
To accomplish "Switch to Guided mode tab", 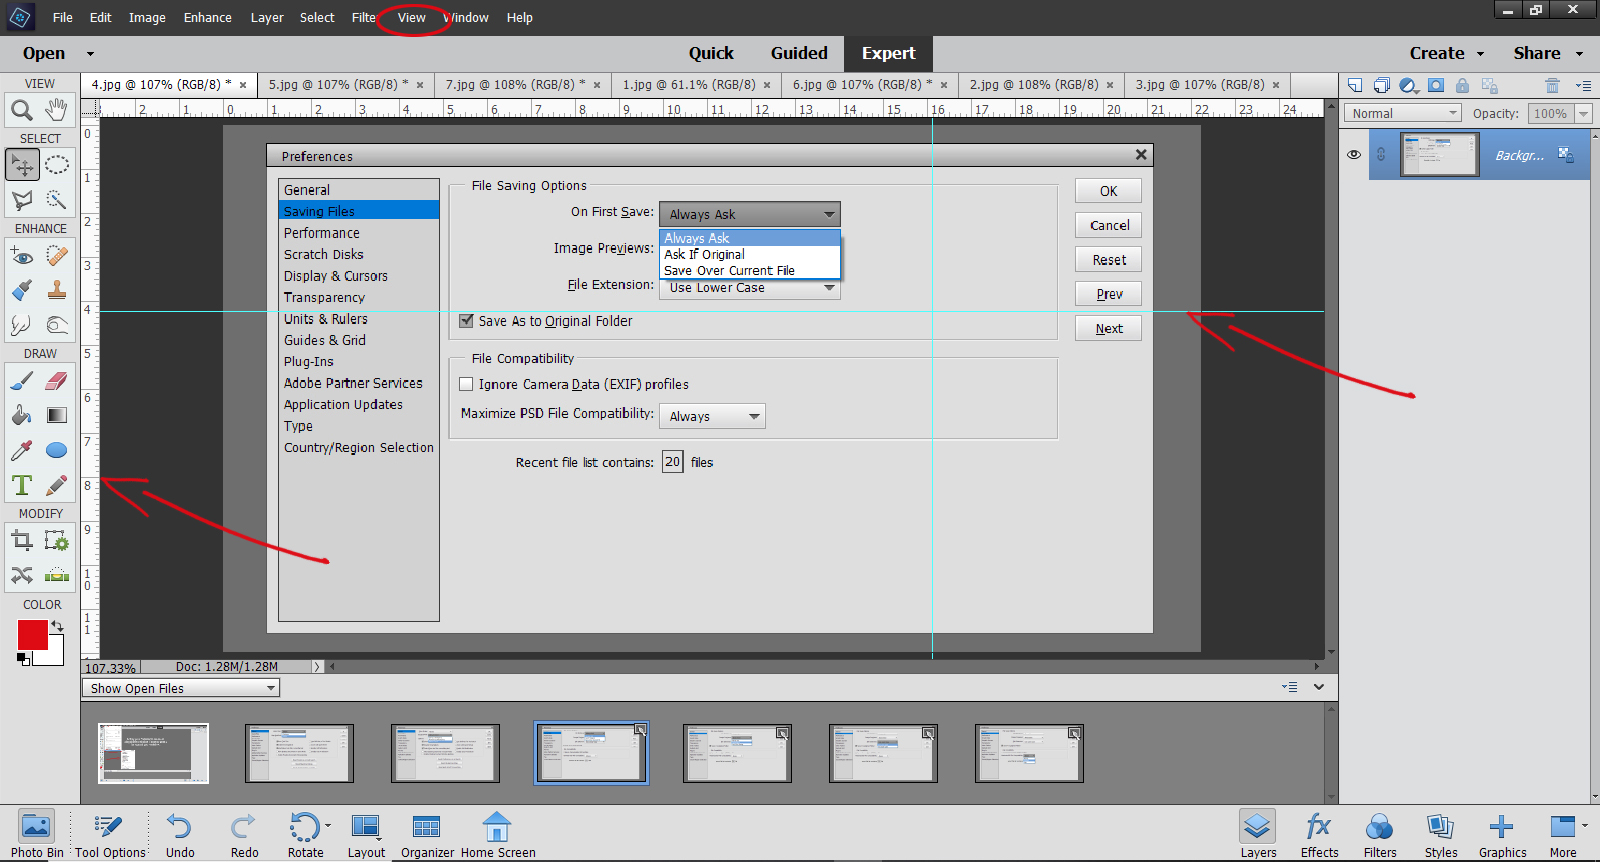I will click(799, 53).
